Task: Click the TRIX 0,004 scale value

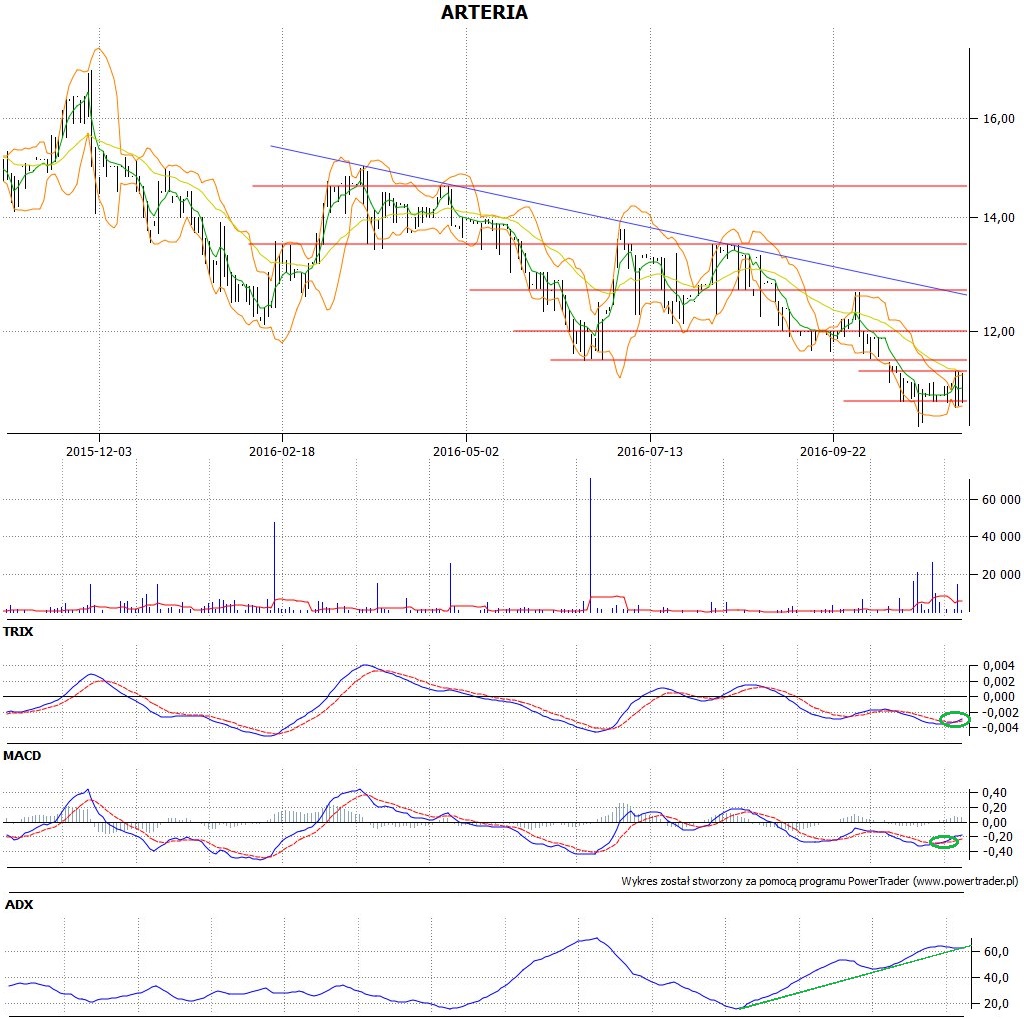Action: point(999,666)
